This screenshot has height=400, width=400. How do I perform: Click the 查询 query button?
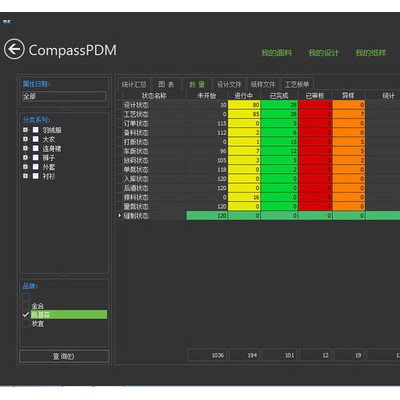(x=64, y=356)
